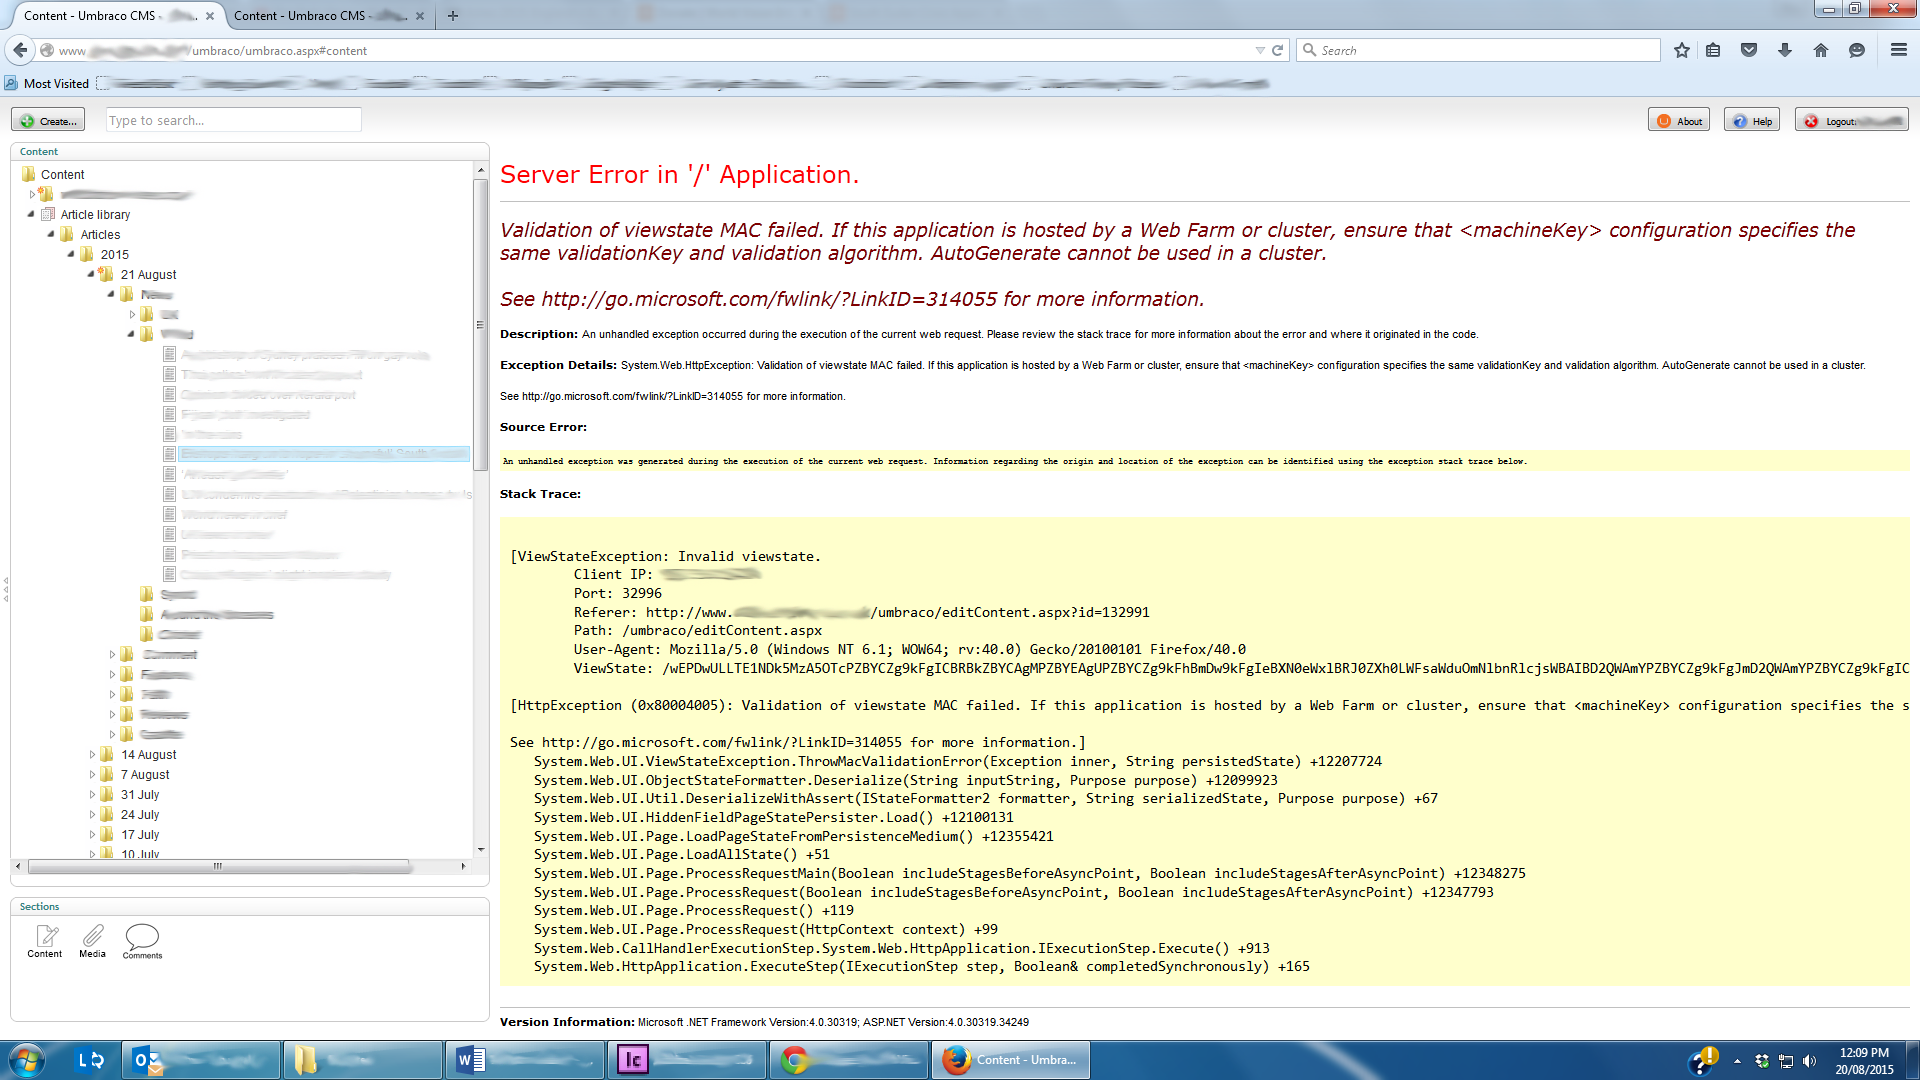Select Article library tree node
Screen dimensions: 1920x1080
[95, 214]
